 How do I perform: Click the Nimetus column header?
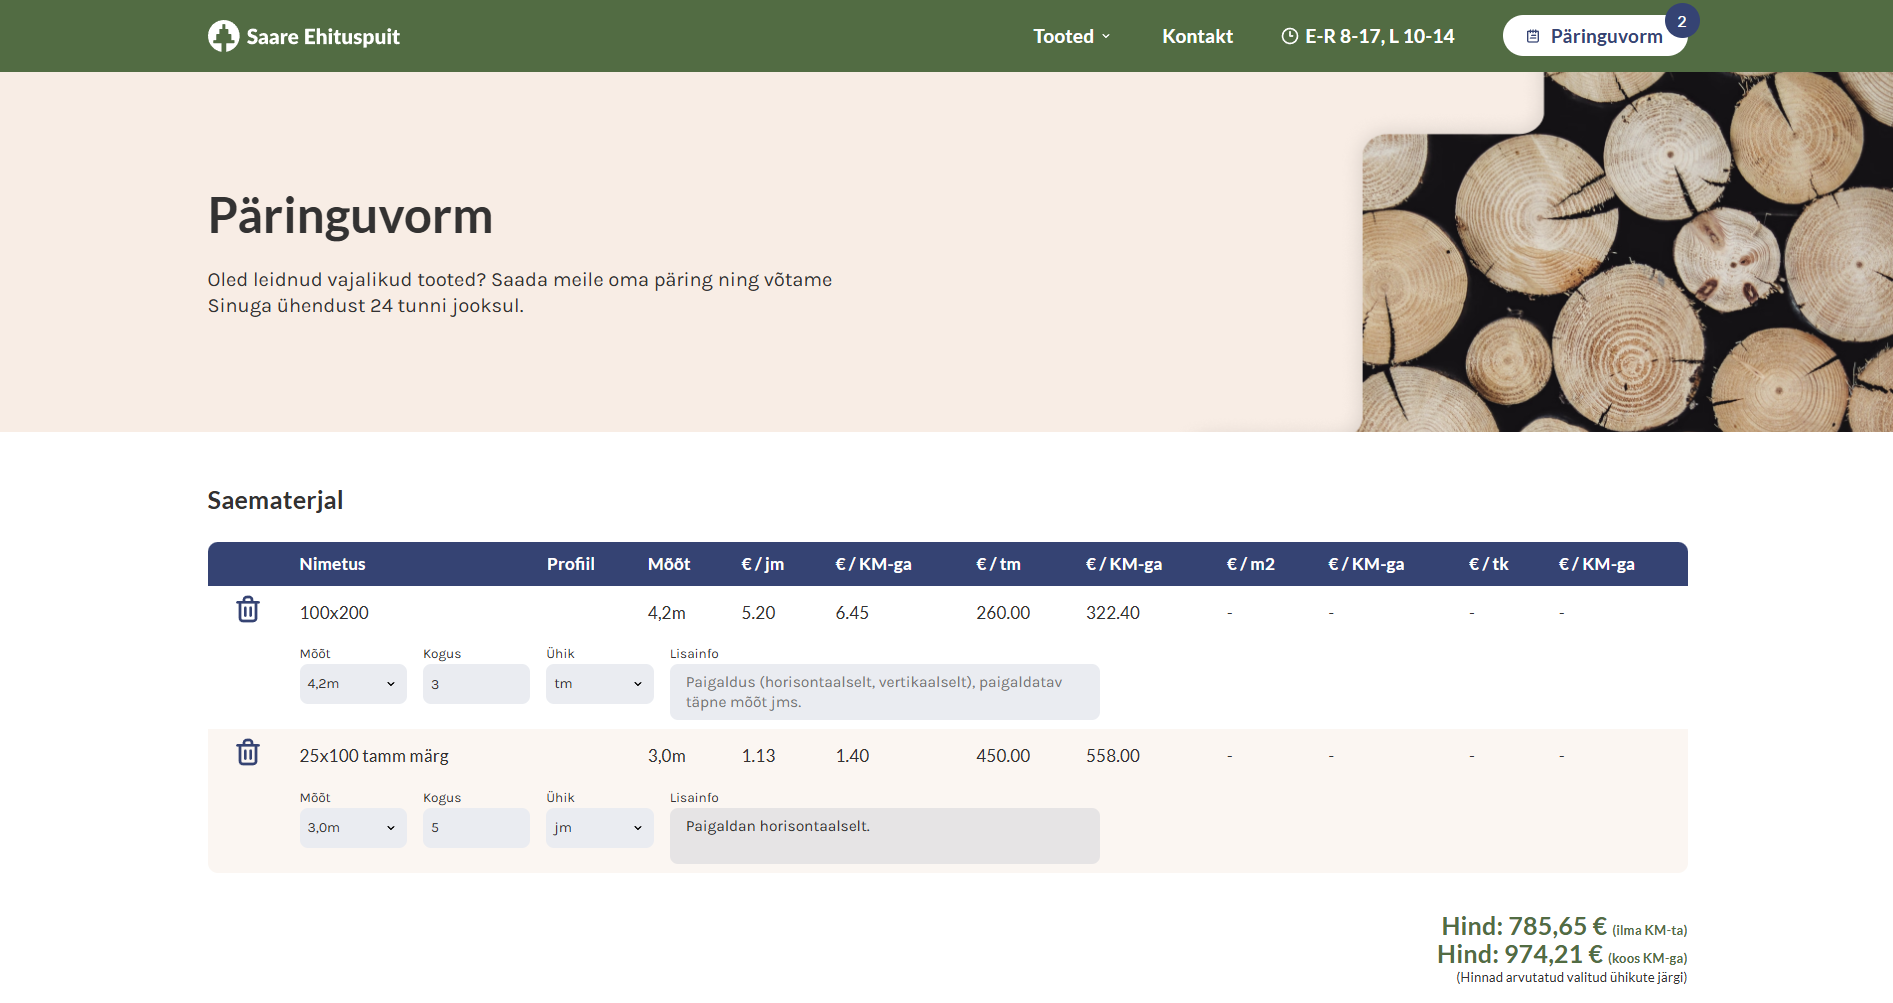(332, 564)
